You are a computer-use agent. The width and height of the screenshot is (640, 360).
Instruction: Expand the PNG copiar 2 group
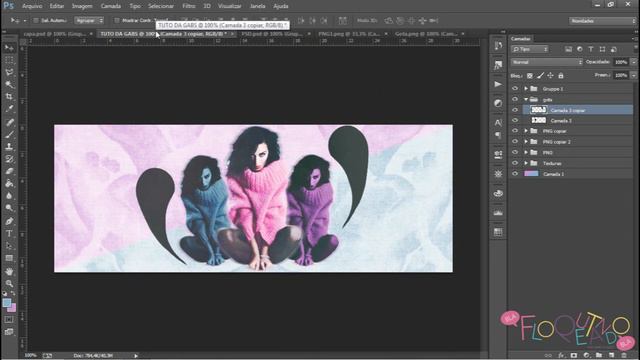pyautogui.click(x=526, y=142)
